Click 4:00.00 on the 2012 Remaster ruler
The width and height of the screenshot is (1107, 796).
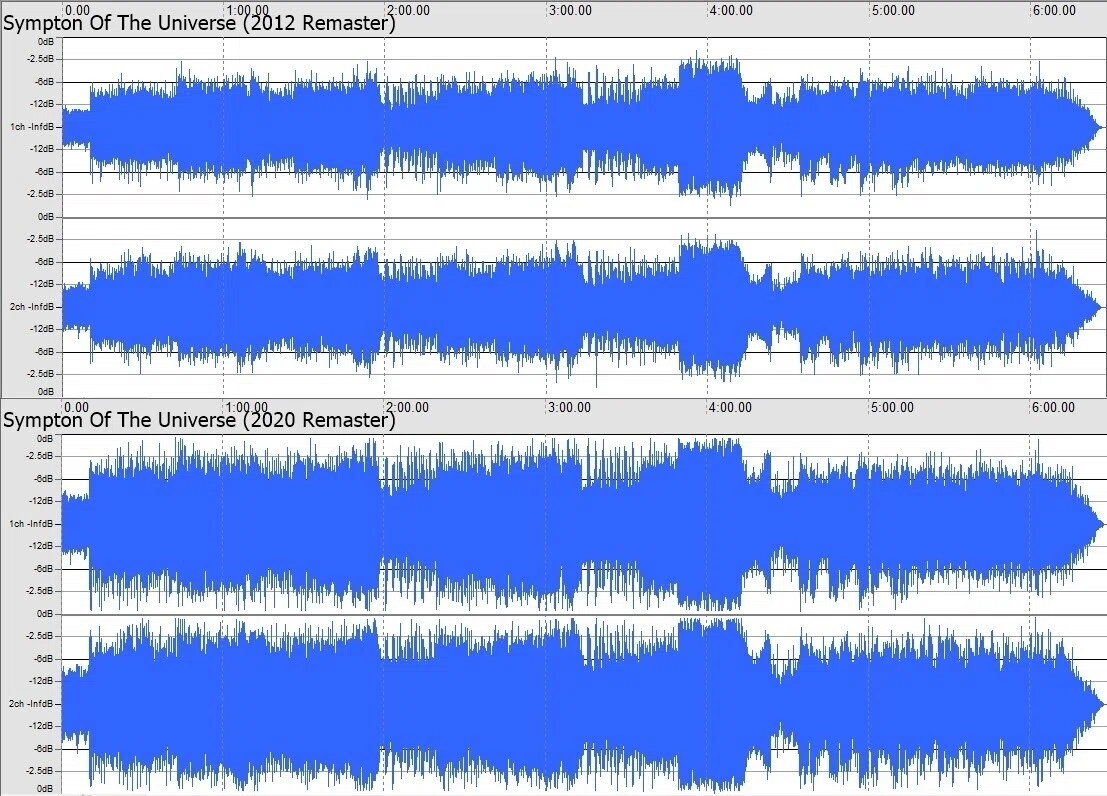732,10
